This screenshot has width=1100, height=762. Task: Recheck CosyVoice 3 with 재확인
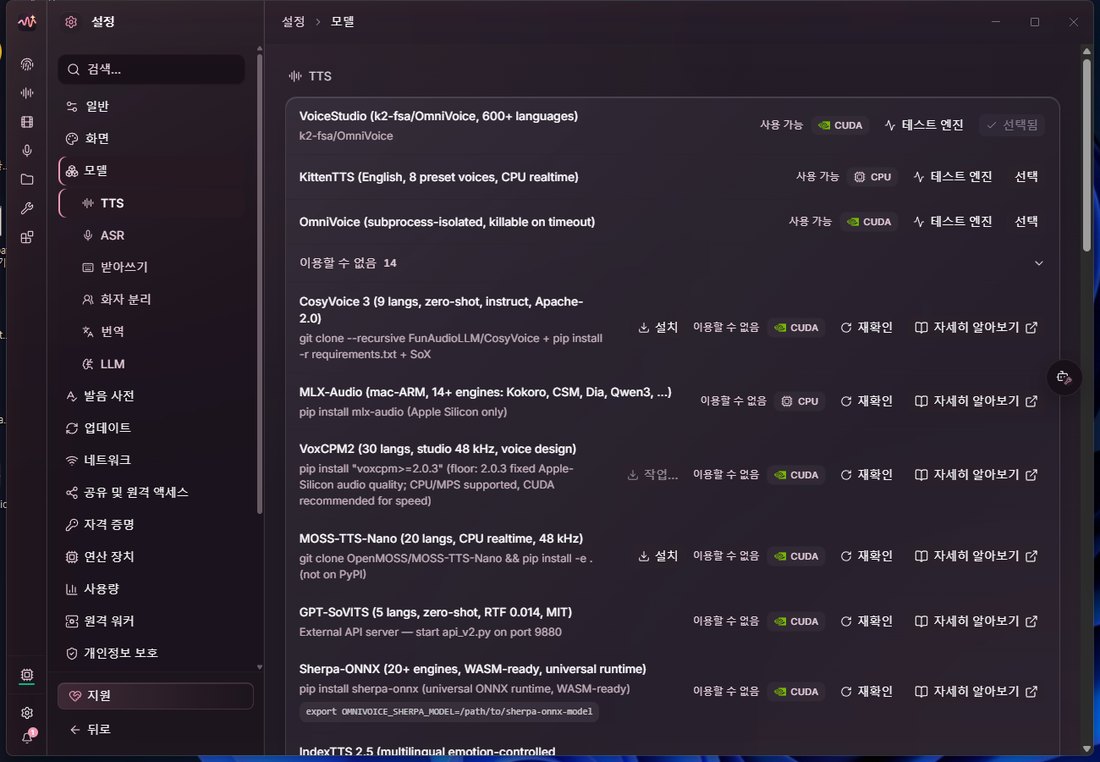click(866, 328)
